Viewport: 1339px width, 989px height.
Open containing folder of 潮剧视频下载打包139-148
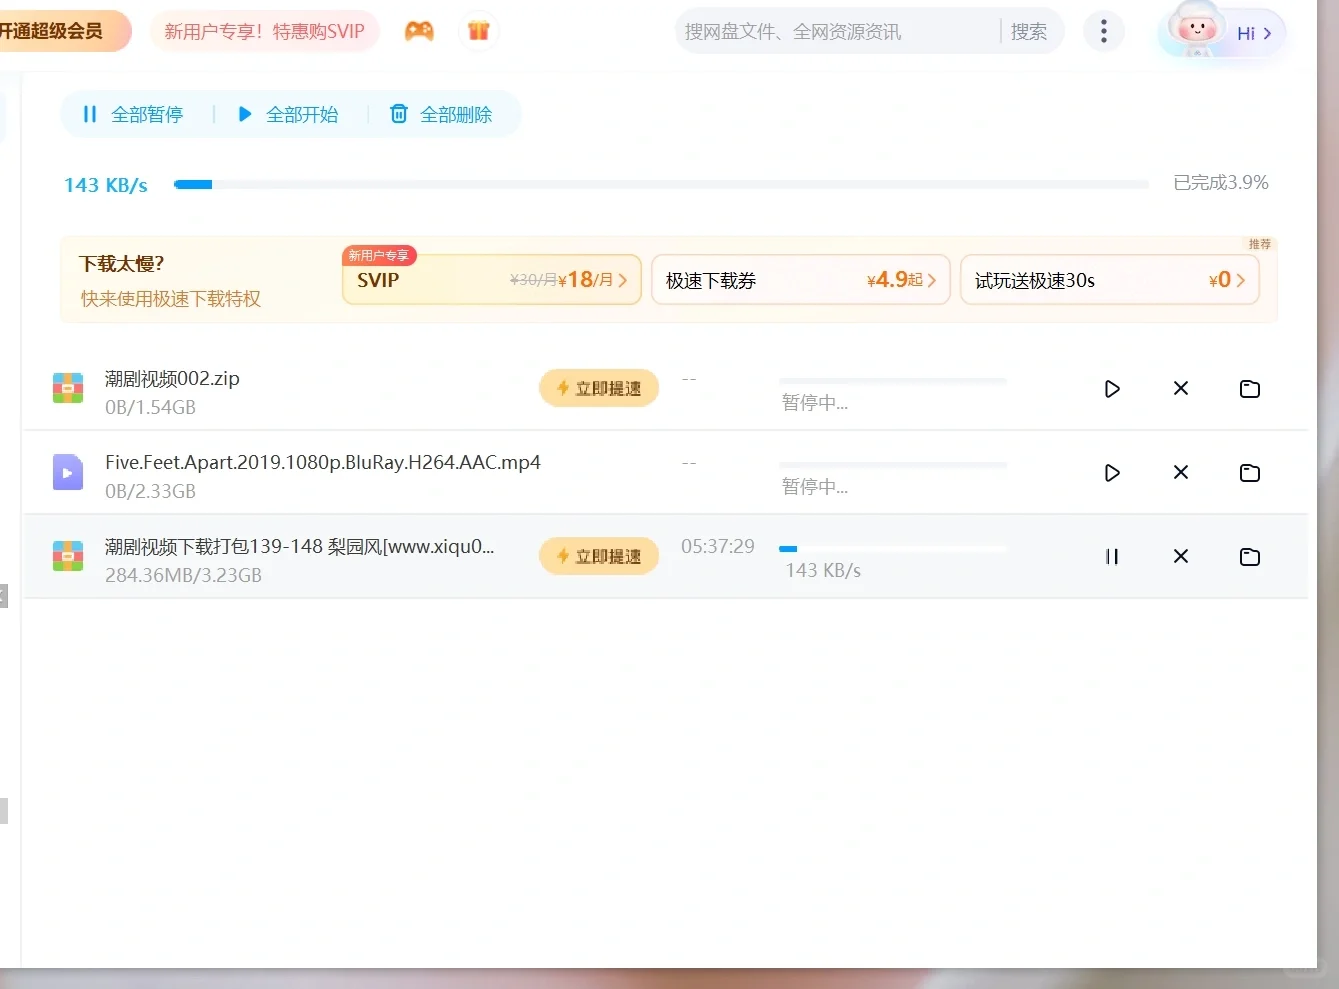[1249, 557]
